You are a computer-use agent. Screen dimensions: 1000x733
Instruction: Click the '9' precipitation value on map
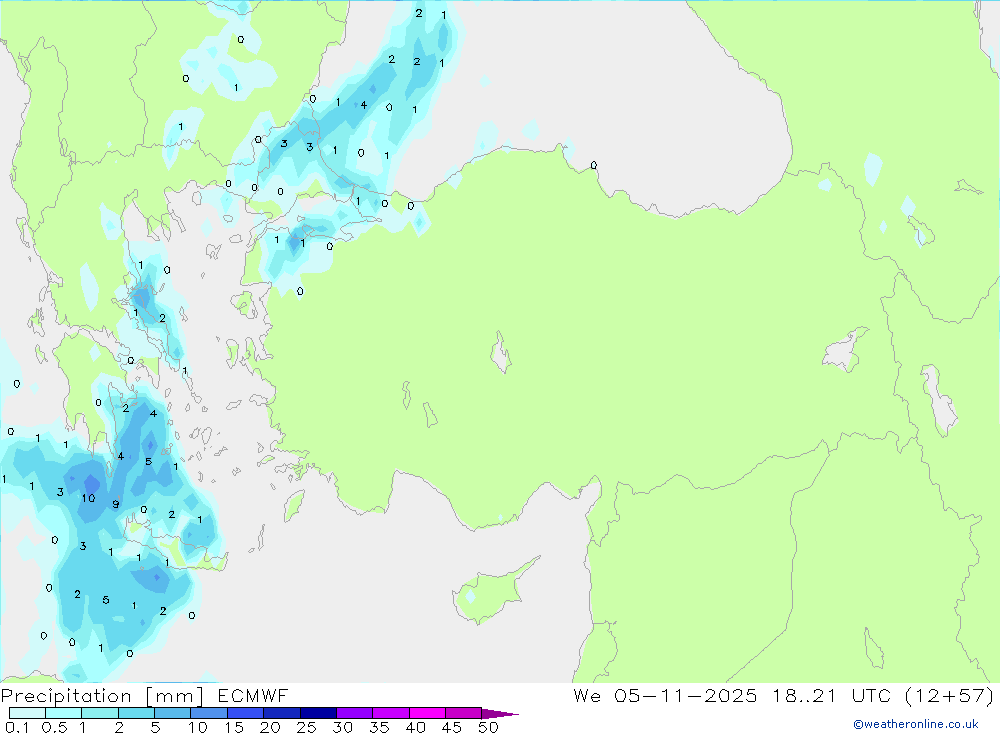115,504
